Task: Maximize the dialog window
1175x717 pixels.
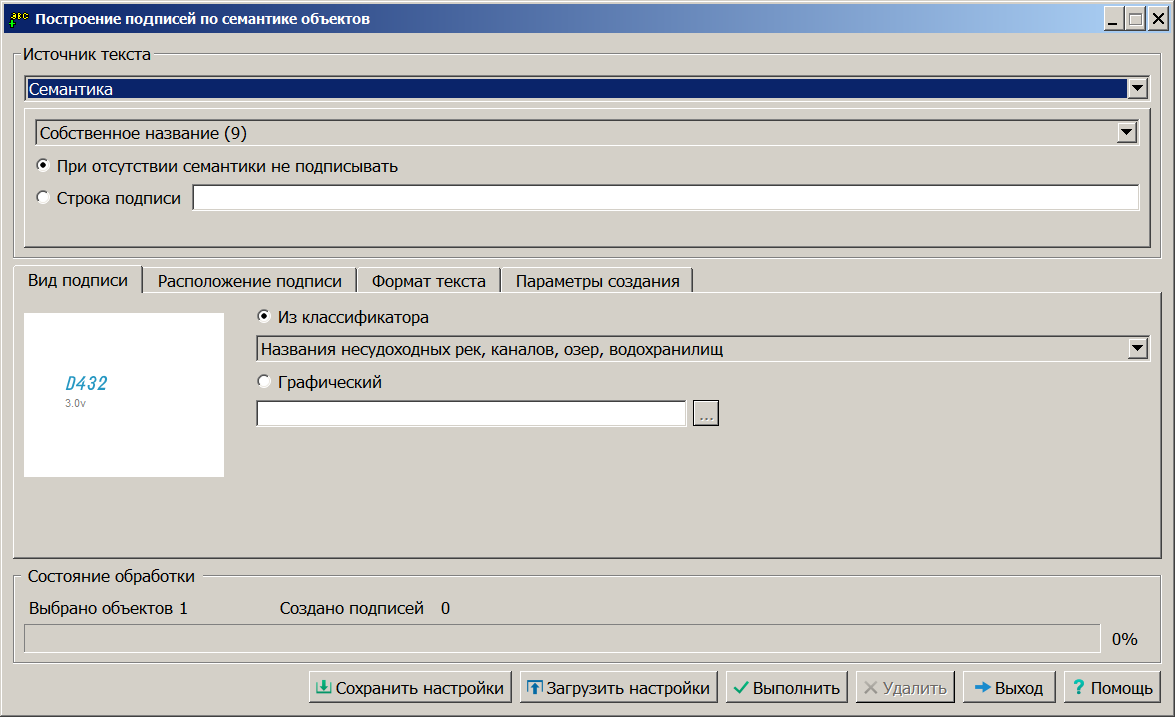Action: click(x=1134, y=18)
